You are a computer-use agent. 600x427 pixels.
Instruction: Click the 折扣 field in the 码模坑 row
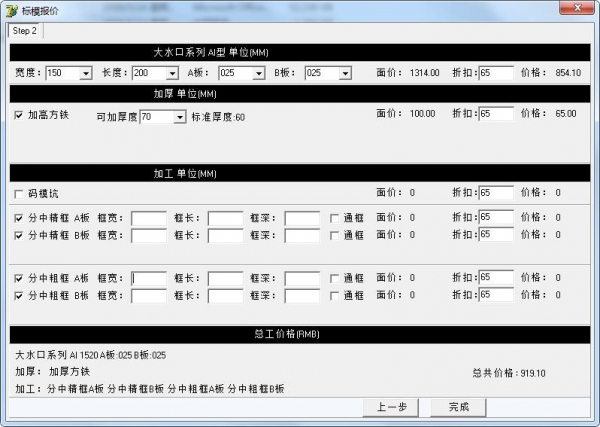pyautogui.click(x=496, y=192)
